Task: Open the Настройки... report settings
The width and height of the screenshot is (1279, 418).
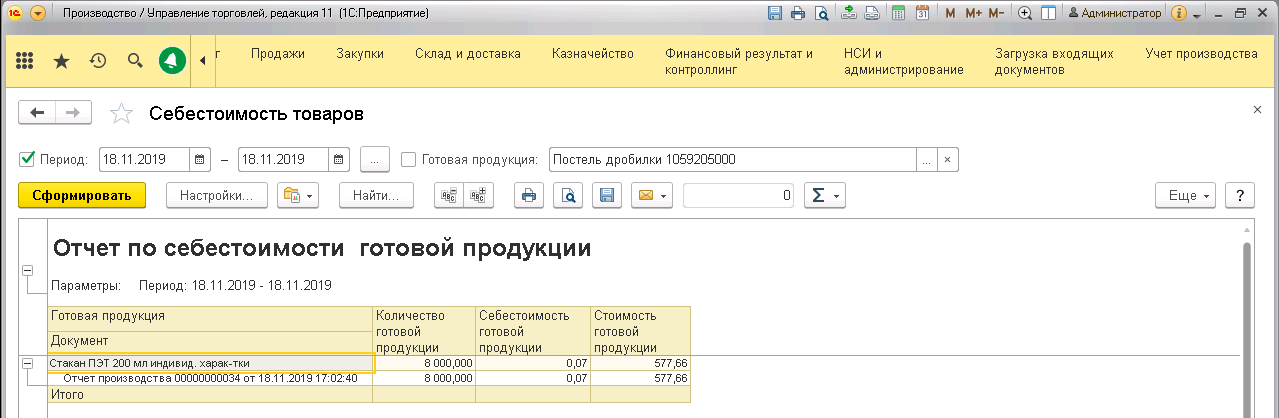Action: pyautogui.click(x=216, y=196)
